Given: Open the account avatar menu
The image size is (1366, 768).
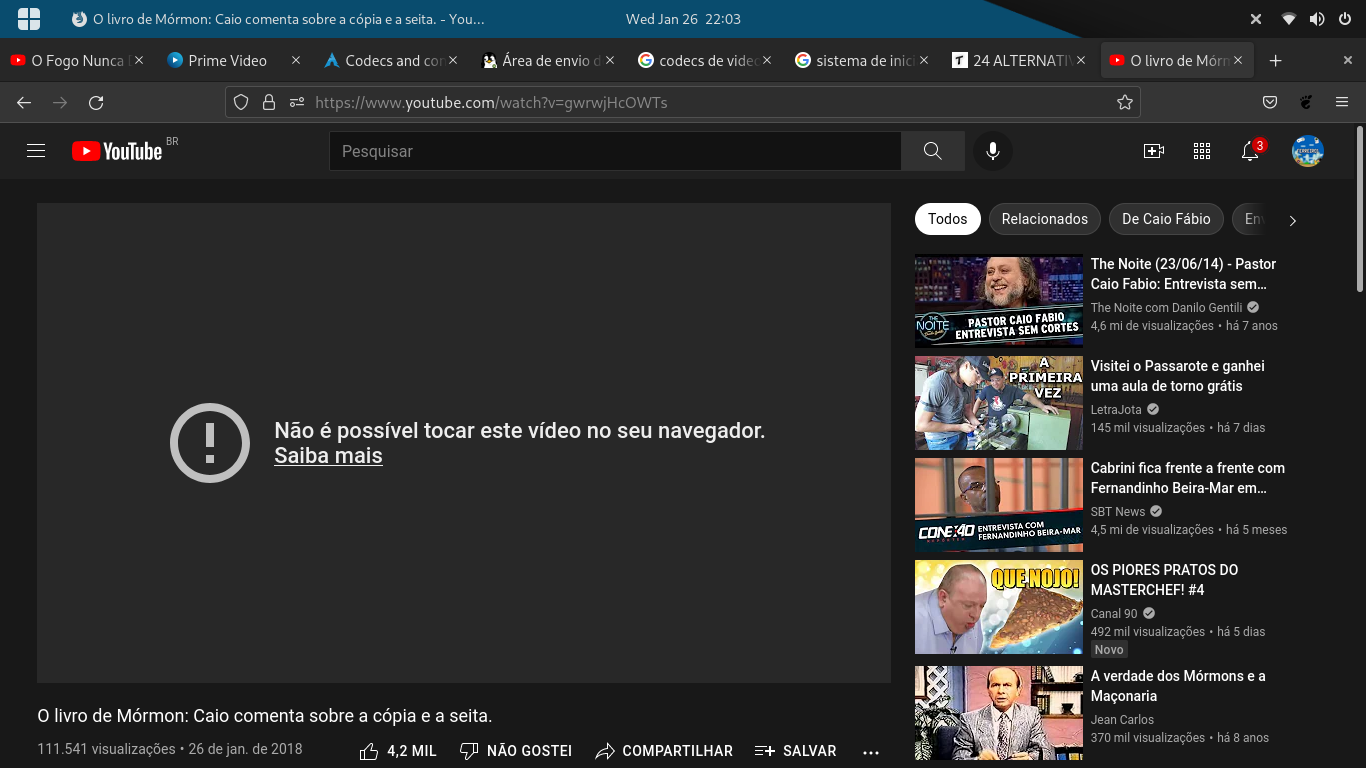Looking at the screenshot, I should 1308,151.
